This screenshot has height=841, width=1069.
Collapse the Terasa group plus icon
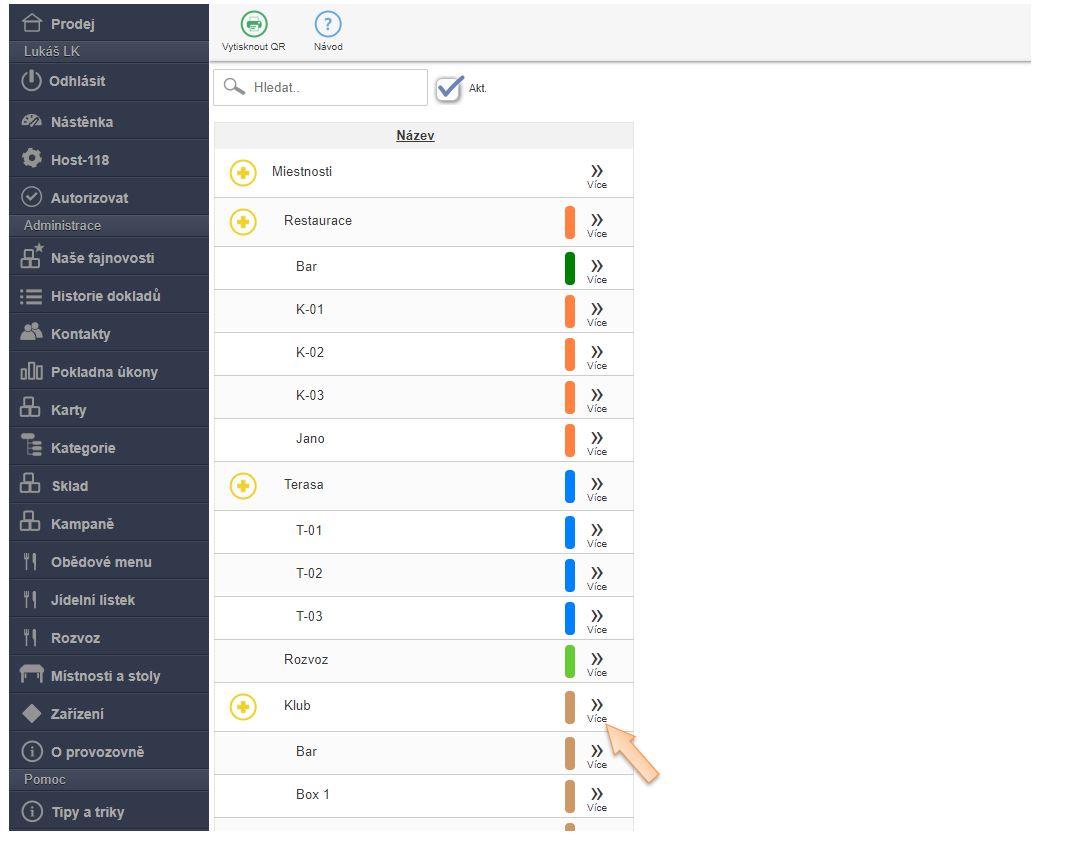(243, 486)
